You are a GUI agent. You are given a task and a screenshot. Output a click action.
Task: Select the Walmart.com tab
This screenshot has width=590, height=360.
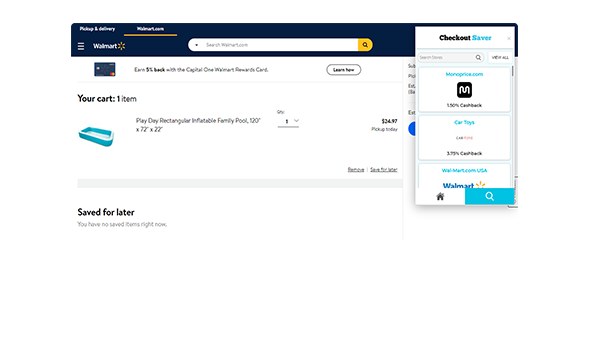150,29
